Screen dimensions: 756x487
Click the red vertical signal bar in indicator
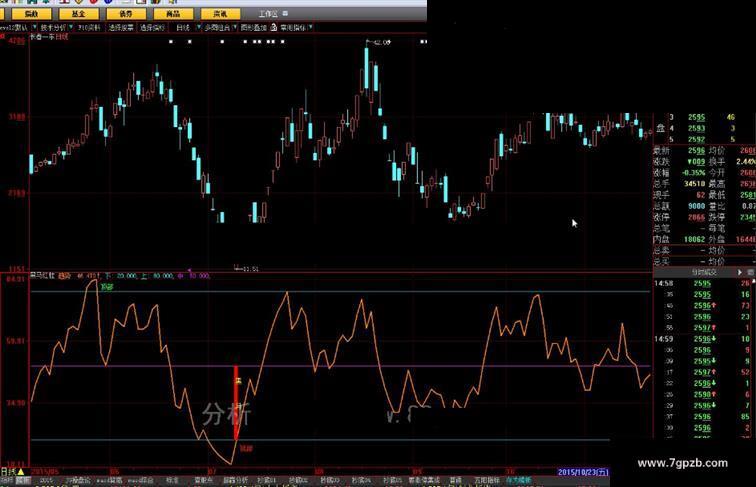click(236, 403)
